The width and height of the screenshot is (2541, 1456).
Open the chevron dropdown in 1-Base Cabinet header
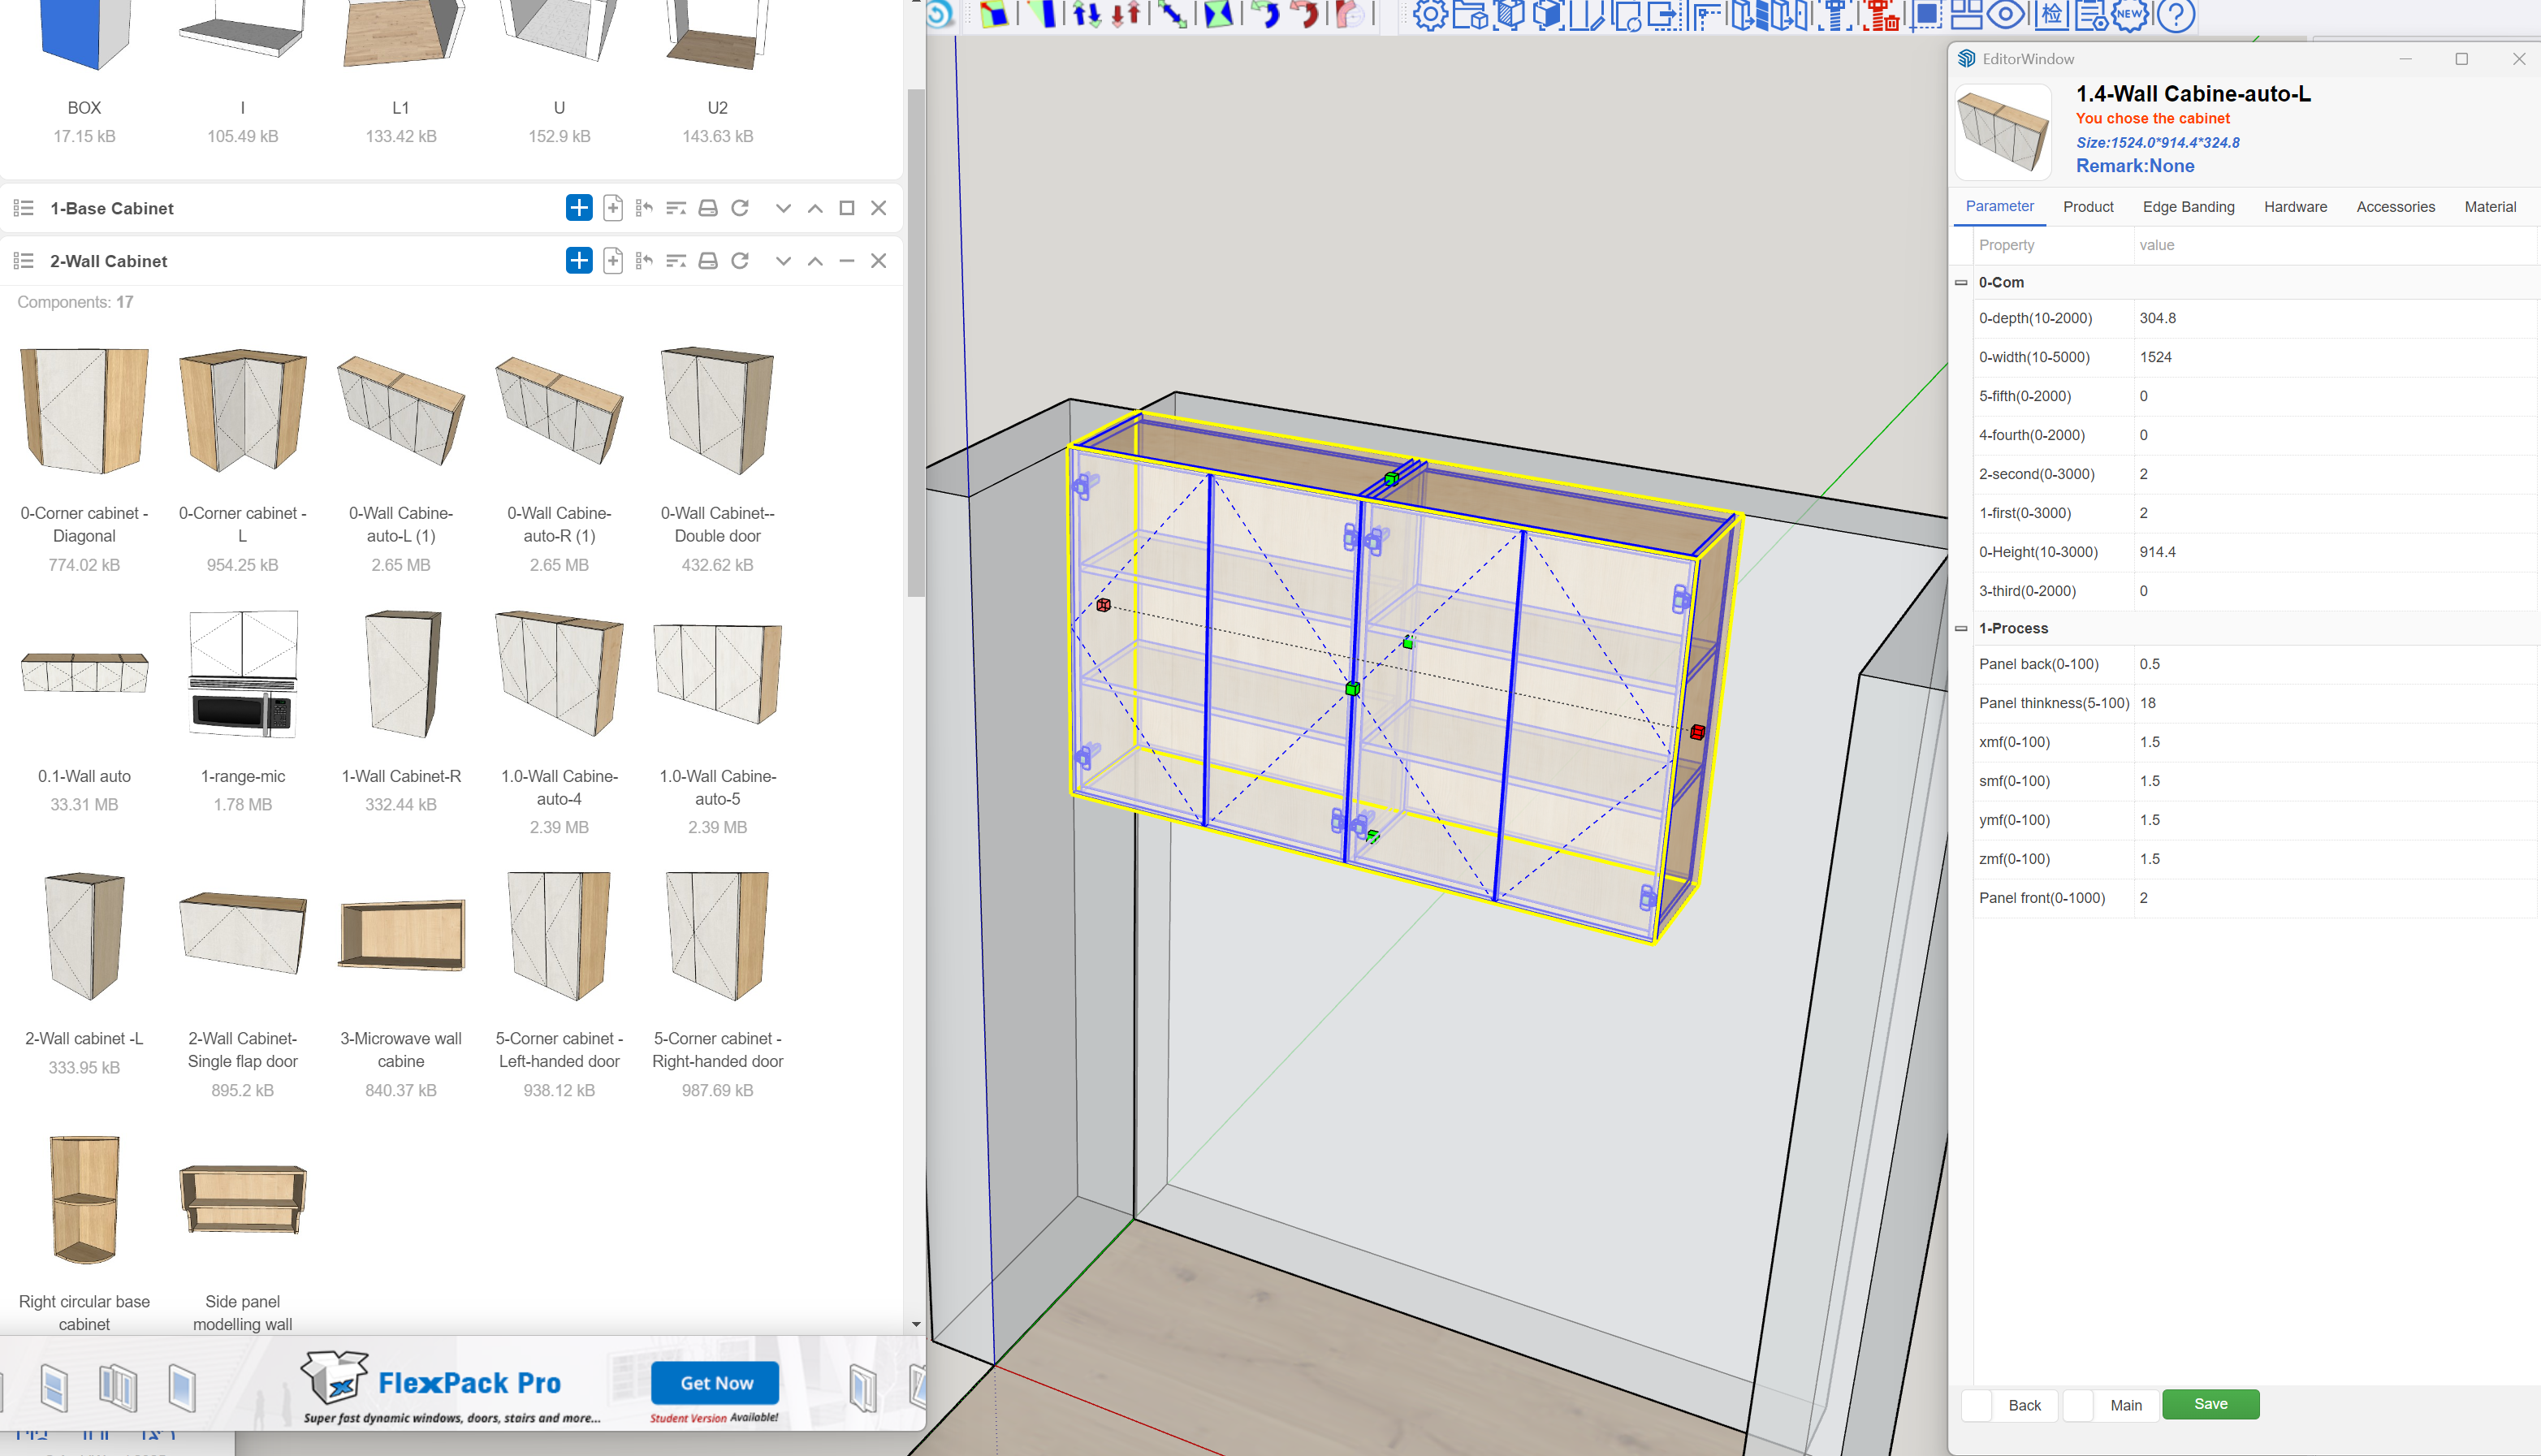pyautogui.click(x=783, y=208)
